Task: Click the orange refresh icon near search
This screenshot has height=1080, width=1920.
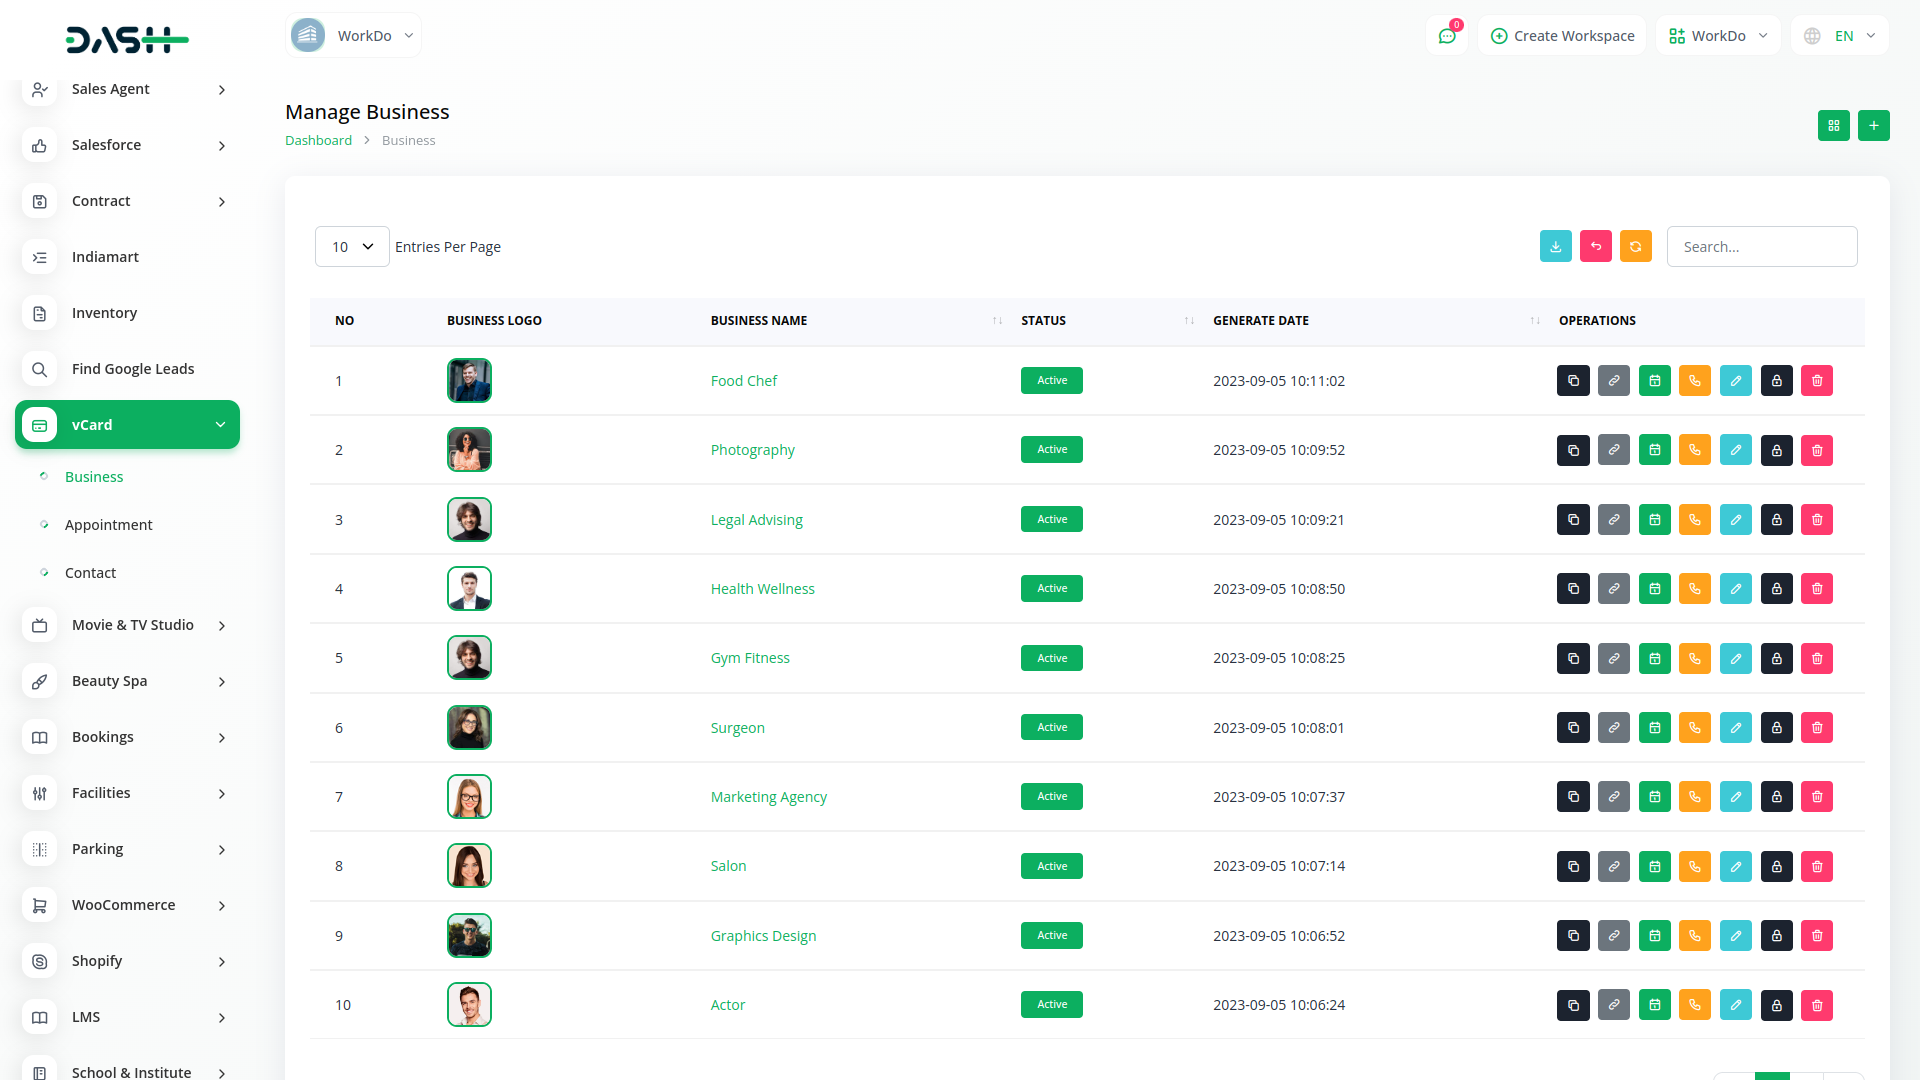Action: tap(1635, 247)
